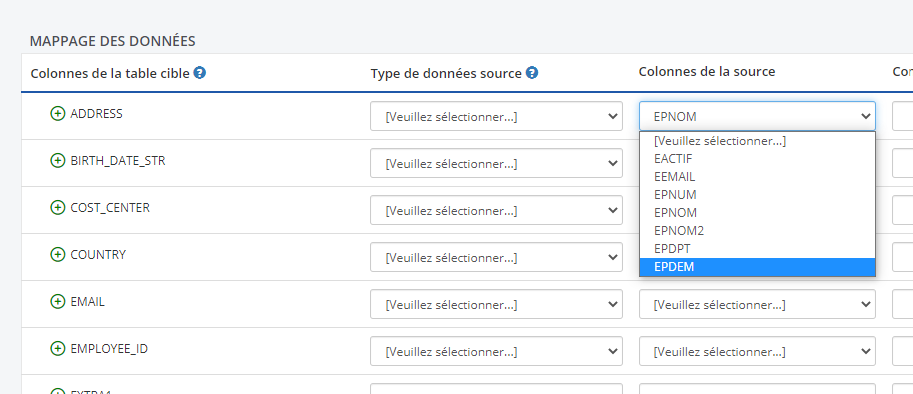Expand the EMAIL row plus icon

coord(57,301)
